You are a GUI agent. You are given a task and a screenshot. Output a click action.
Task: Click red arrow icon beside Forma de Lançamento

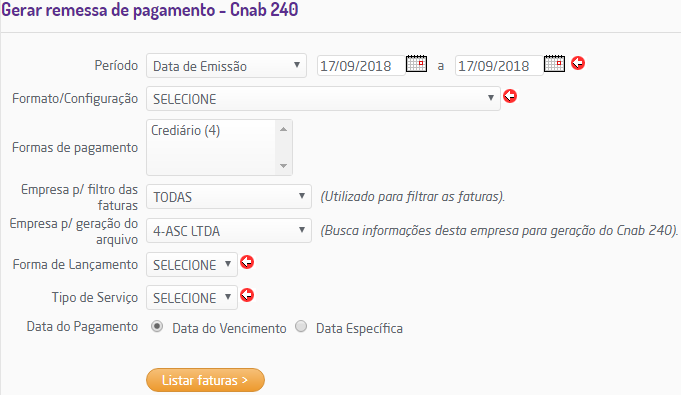(x=247, y=262)
